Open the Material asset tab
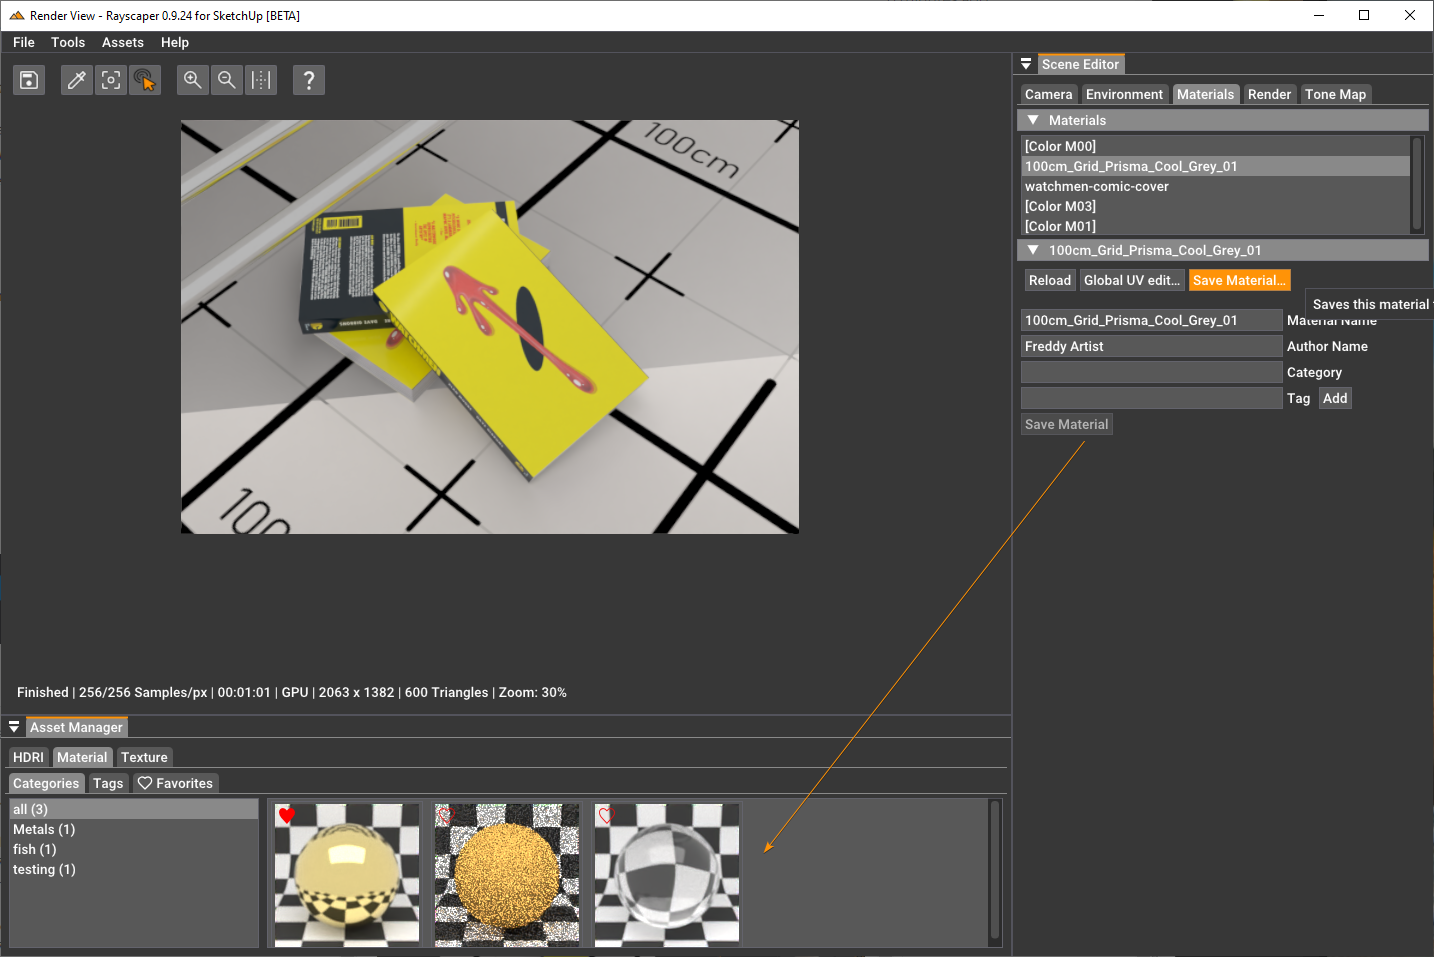 pyautogui.click(x=82, y=757)
